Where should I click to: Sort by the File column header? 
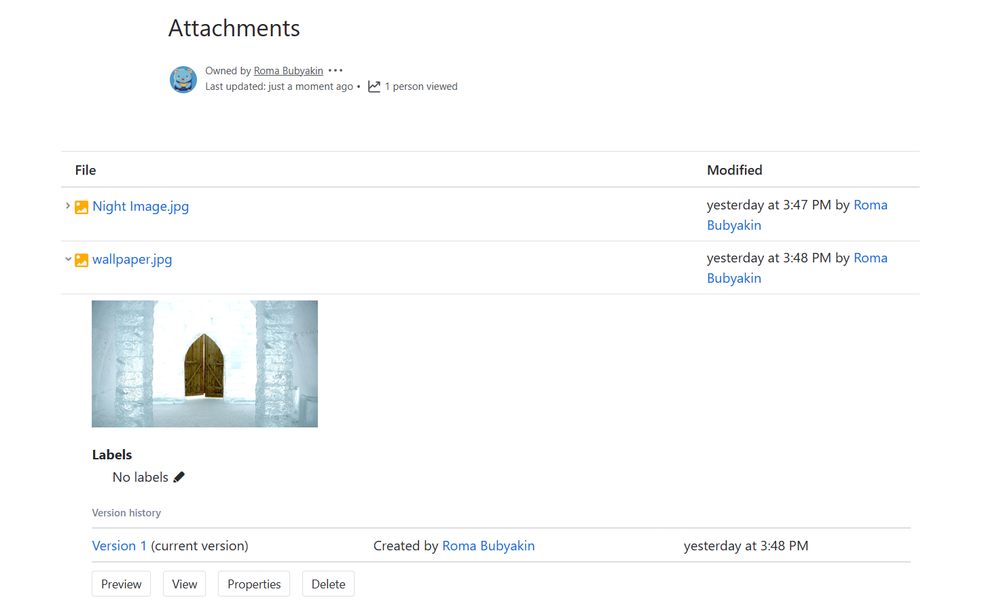(x=85, y=170)
